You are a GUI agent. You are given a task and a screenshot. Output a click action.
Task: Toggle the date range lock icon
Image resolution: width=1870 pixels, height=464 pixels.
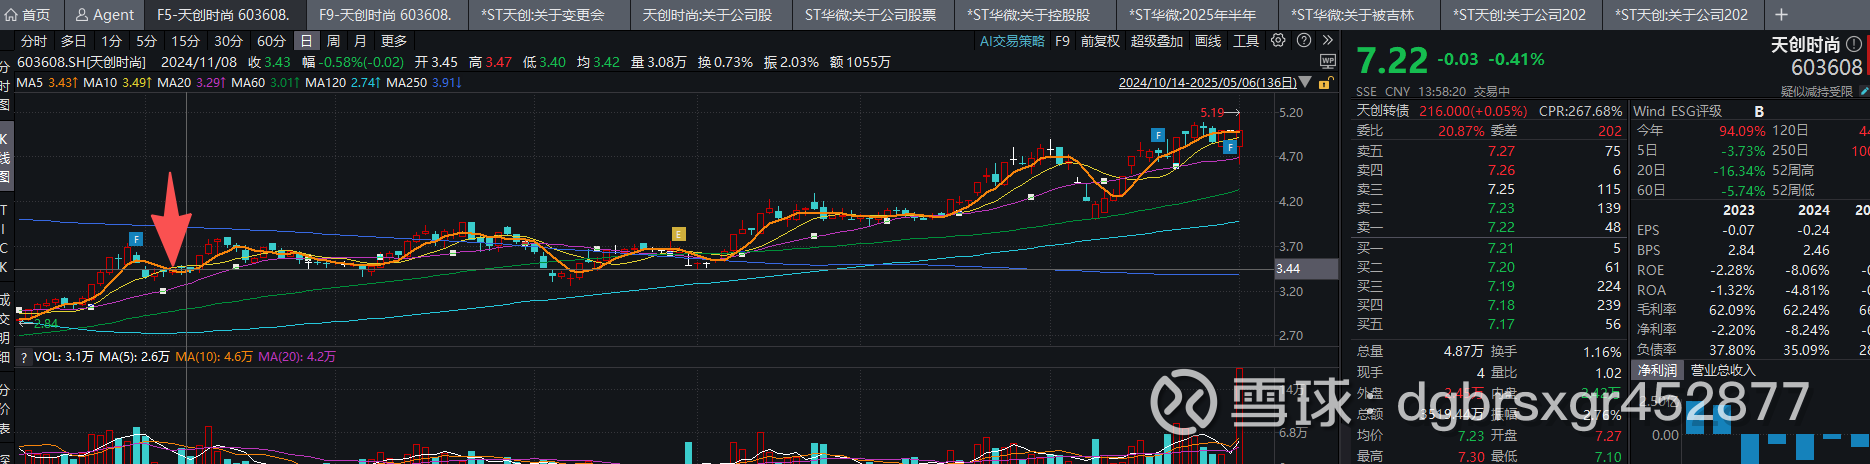1325,83
